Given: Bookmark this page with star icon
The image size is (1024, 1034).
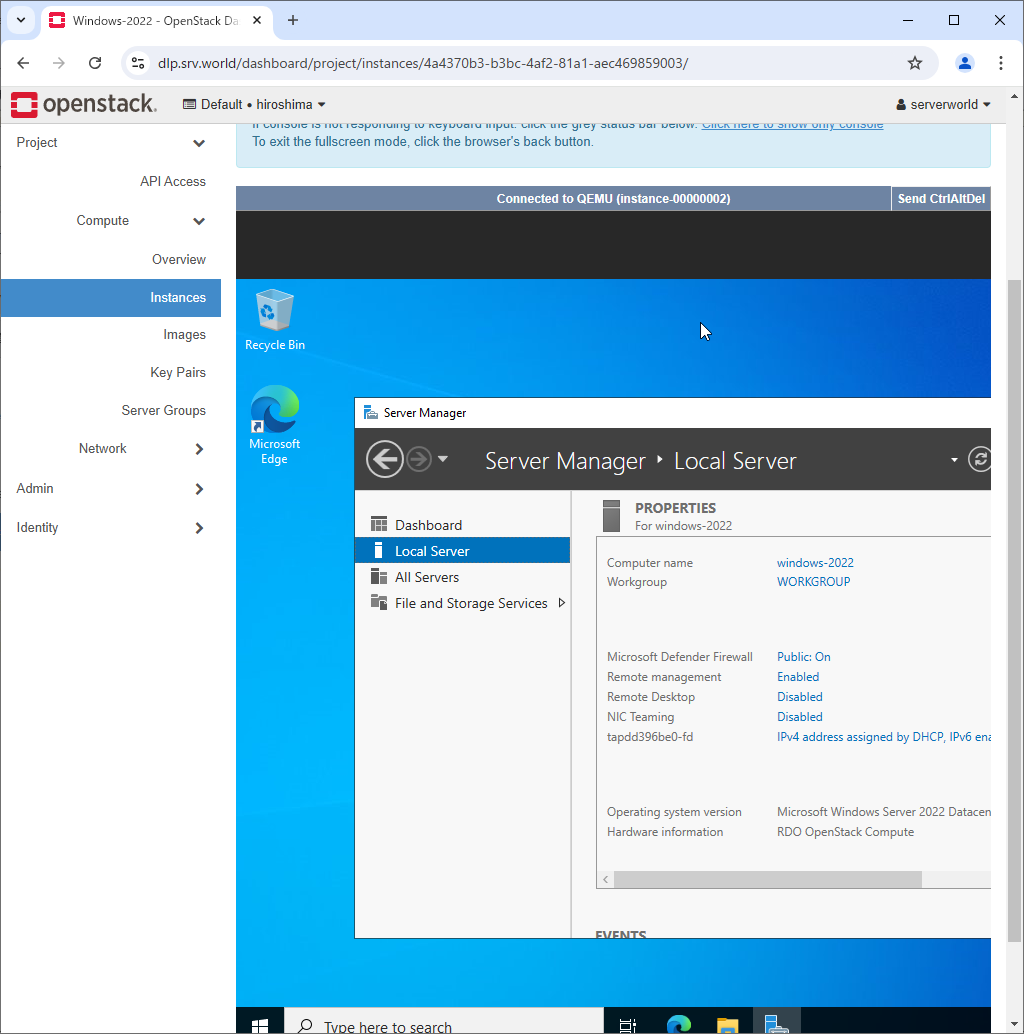Looking at the screenshot, I should 915,63.
